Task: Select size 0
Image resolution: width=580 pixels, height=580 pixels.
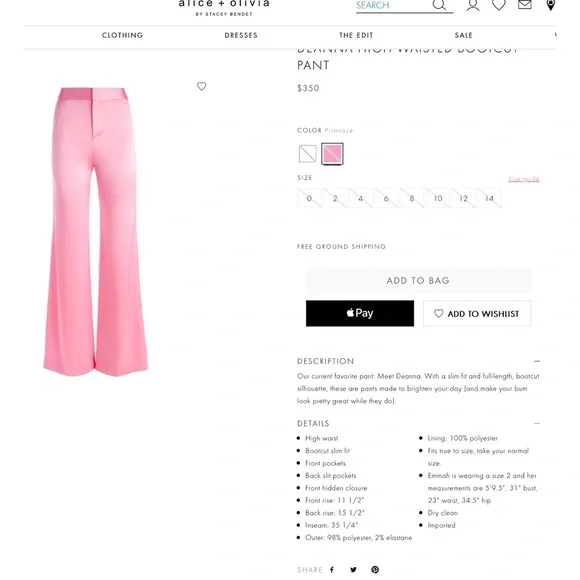Action: (x=309, y=198)
